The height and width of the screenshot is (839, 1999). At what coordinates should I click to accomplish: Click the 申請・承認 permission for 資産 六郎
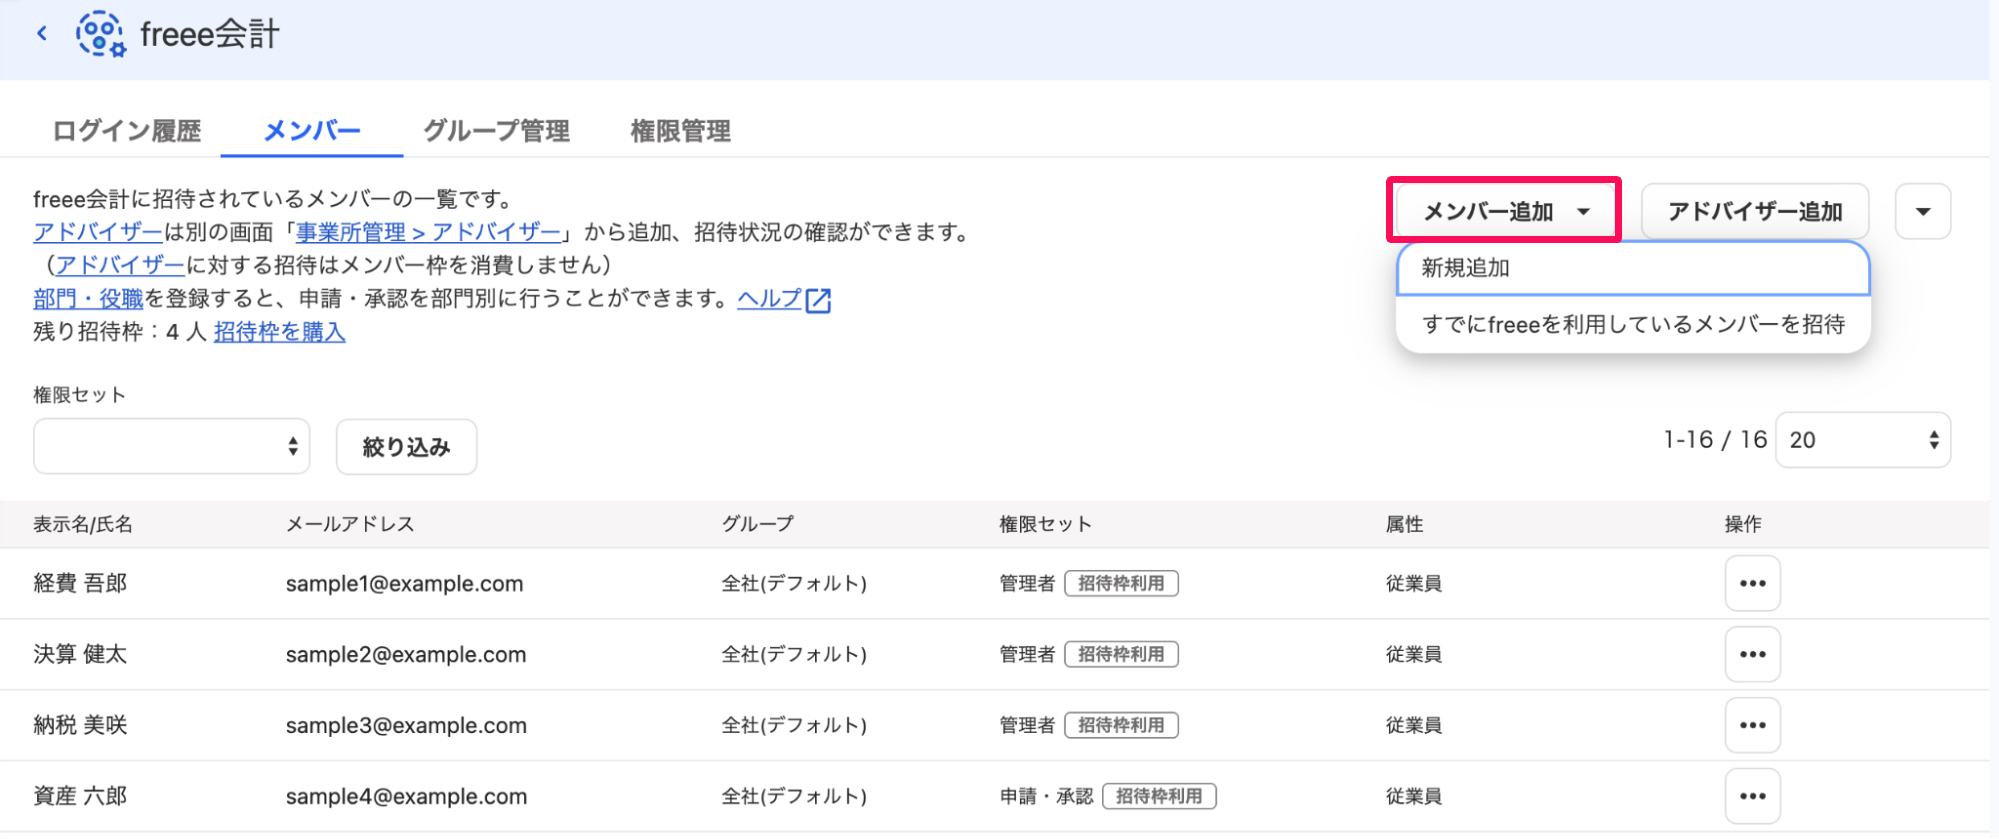[x=1046, y=796]
